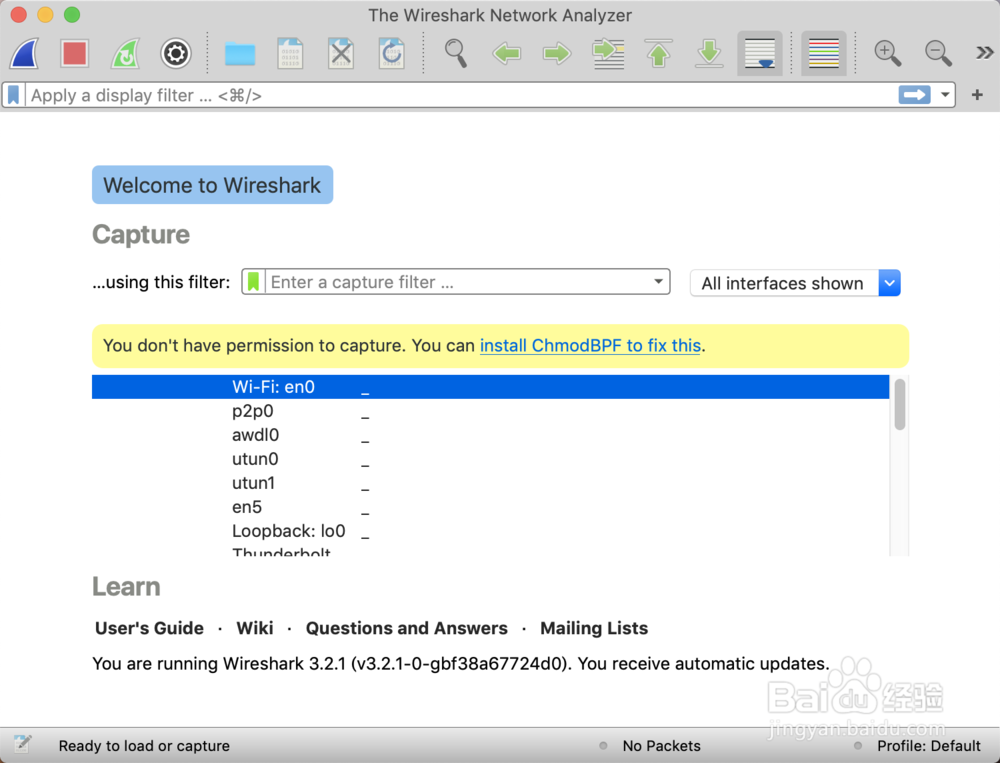Go to a specified packet
Image resolution: width=1000 pixels, height=763 pixels.
click(x=608, y=54)
